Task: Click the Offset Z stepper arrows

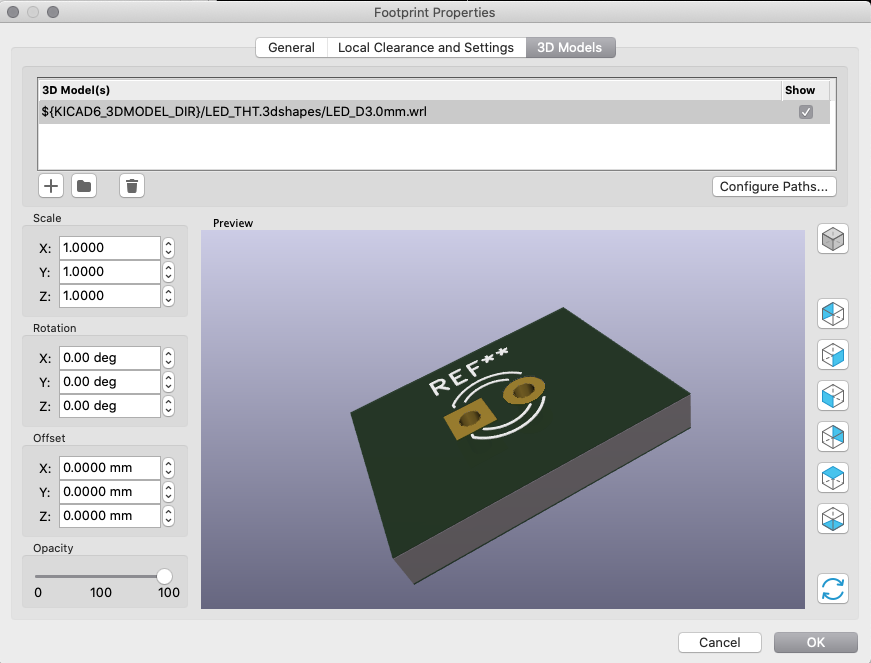Action: (x=169, y=516)
